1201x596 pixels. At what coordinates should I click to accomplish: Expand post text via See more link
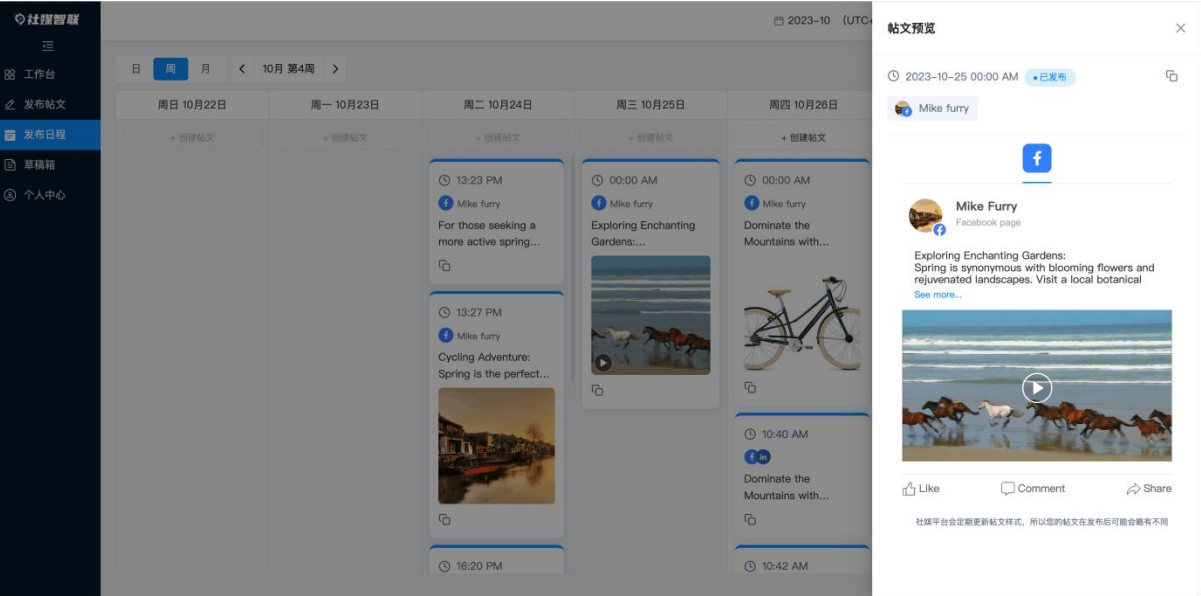(937, 295)
